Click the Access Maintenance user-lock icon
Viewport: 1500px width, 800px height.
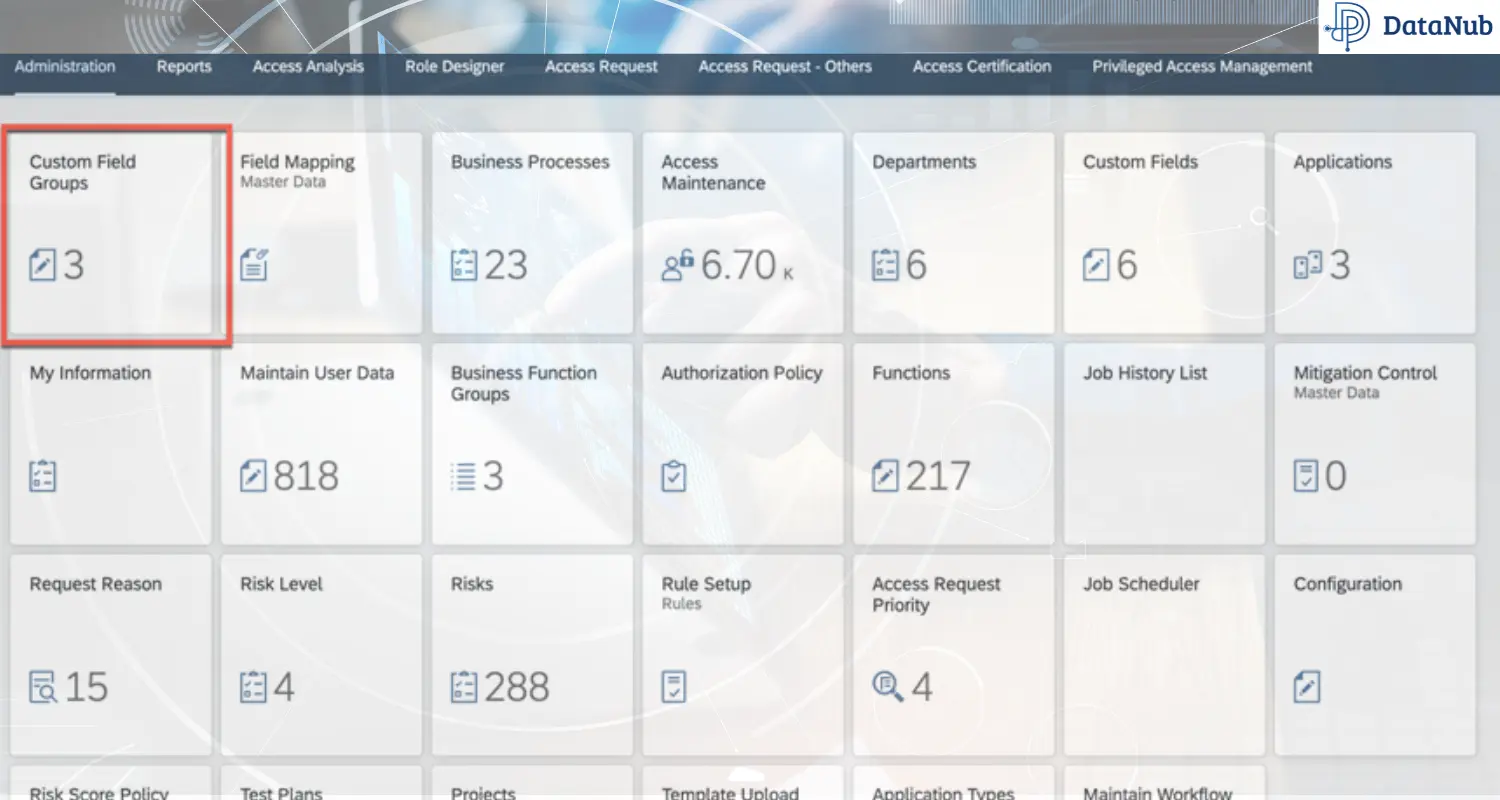[x=677, y=266]
